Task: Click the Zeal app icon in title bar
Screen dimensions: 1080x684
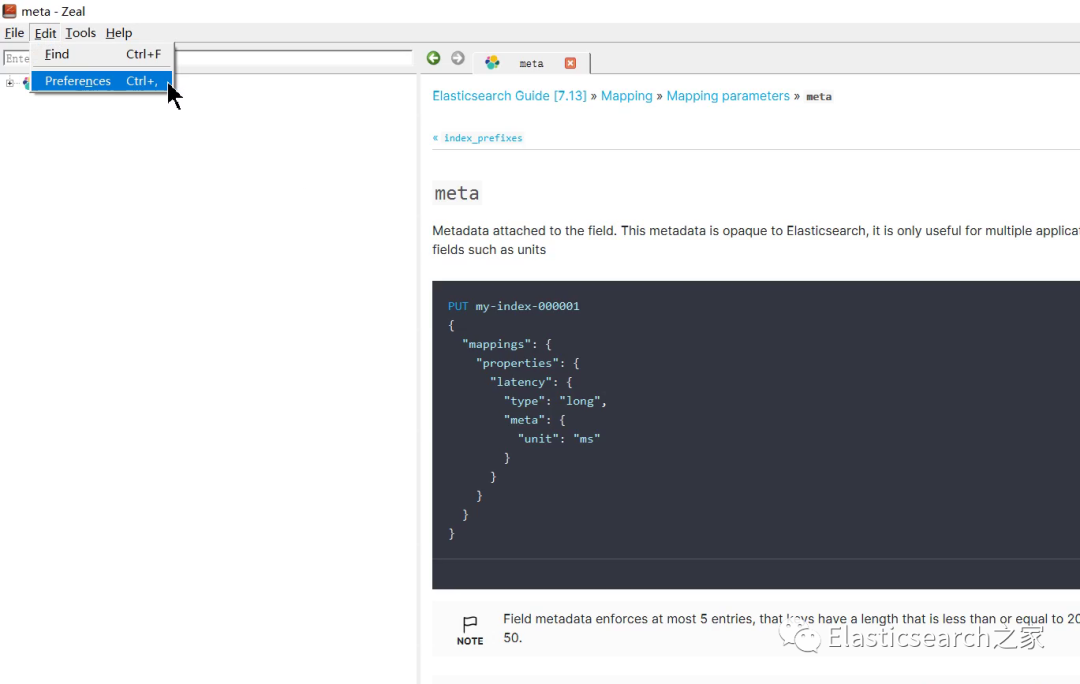Action: point(10,11)
